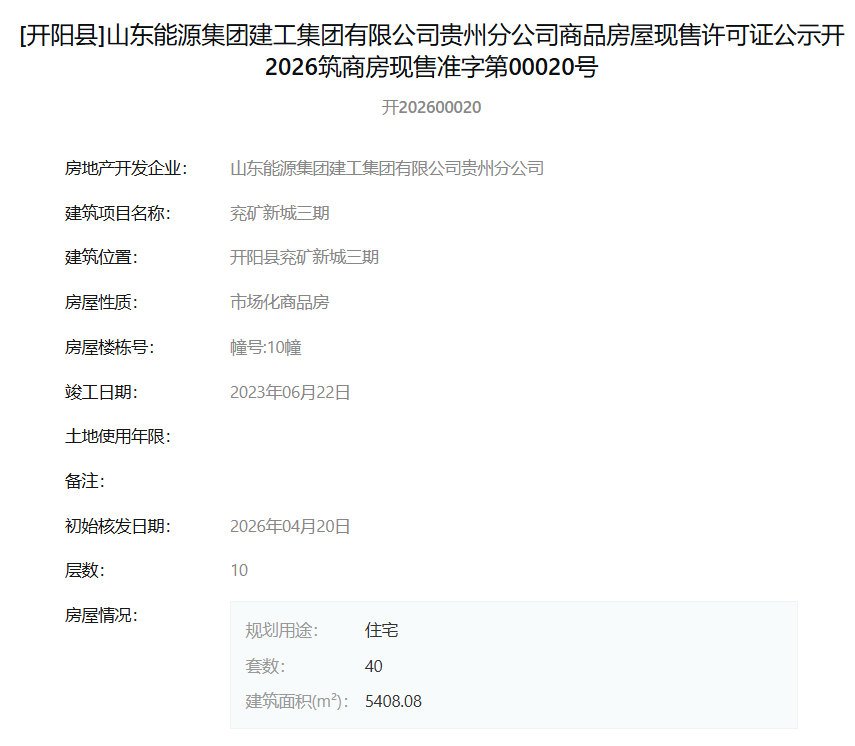Select the permit number 开202600020 subtitle
Screen dimensions: 855x746
tap(431, 107)
